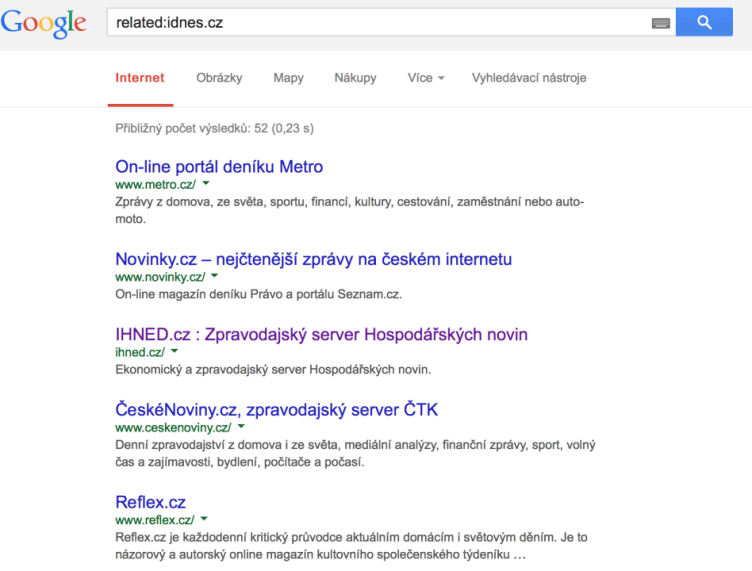Select the Internet tab

[x=140, y=78]
